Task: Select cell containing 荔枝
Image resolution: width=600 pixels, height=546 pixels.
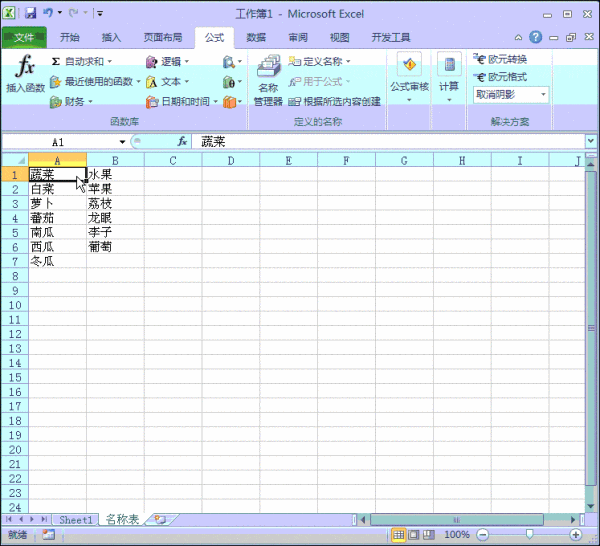Action: point(115,204)
